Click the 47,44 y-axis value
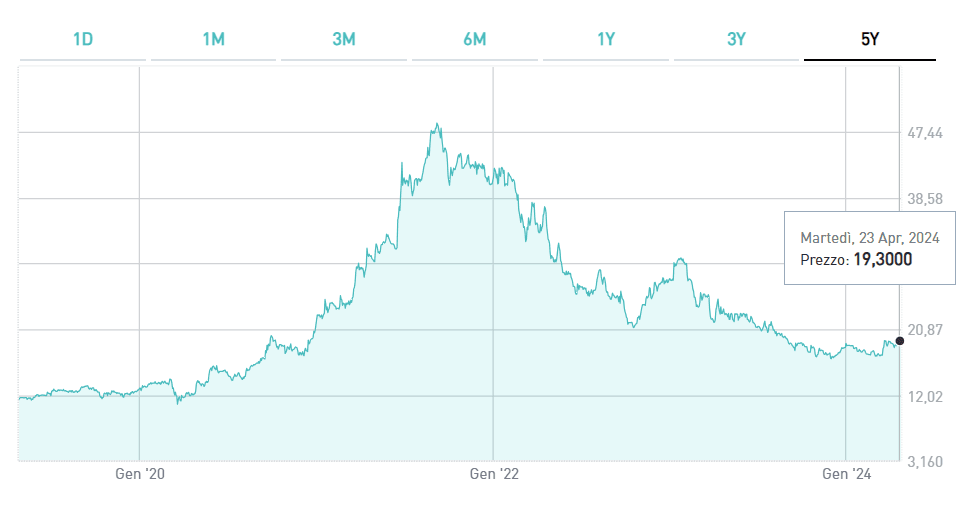This screenshot has height=531, width=974. [925, 133]
